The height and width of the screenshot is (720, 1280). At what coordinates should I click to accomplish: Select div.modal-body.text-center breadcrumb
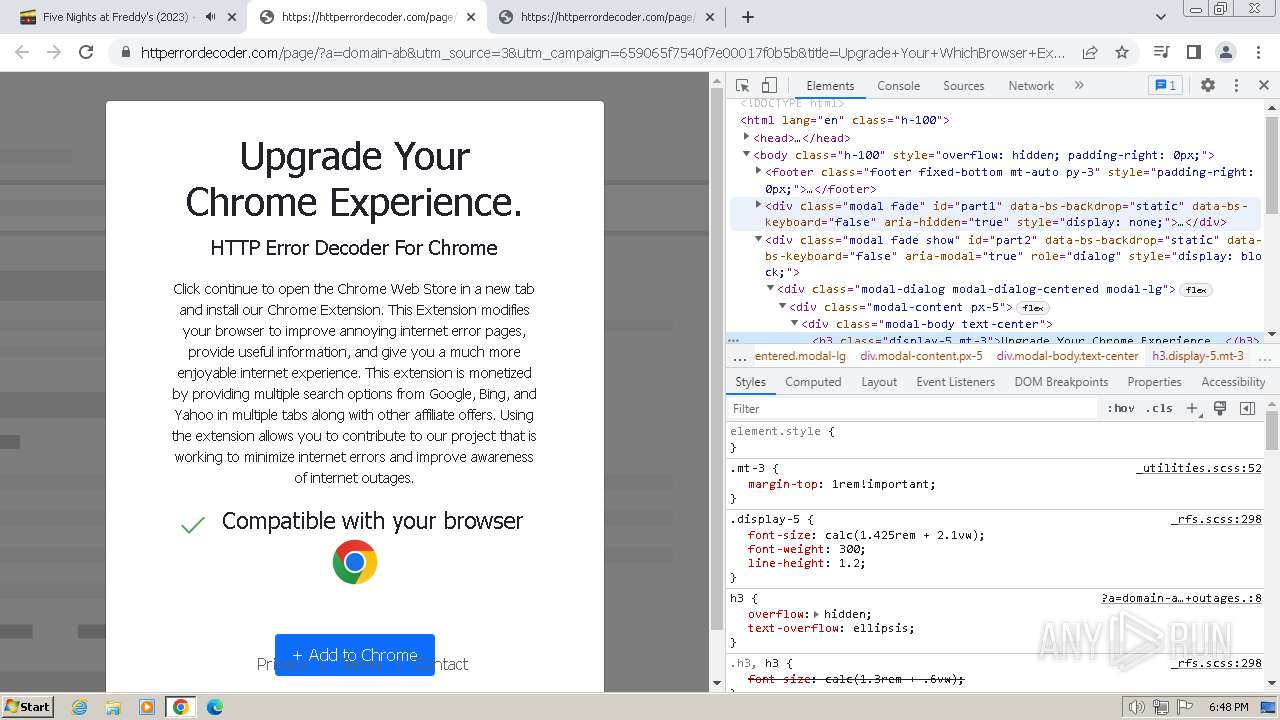click(x=1067, y=356)
